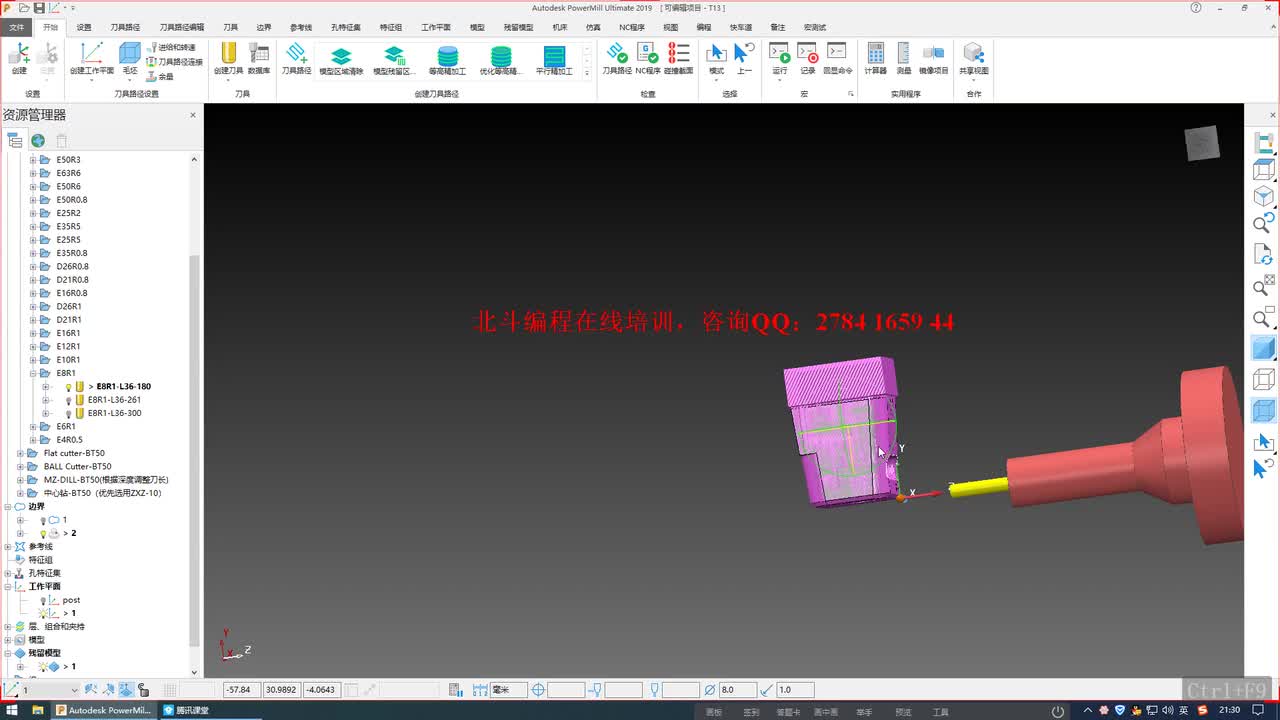Screen dimensions: 1280x720
Task: Open the 毛坯 block tool
Action: click(x=130, y=58)
